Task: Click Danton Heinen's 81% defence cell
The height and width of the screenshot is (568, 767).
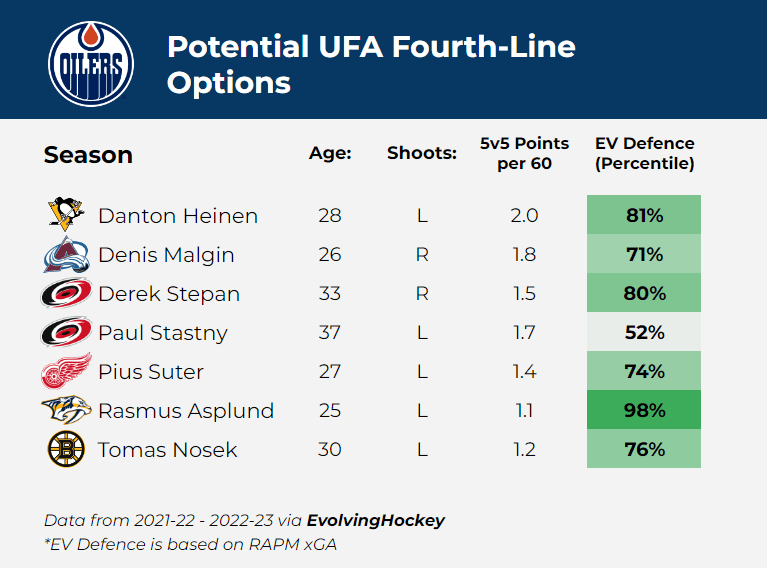Action: point(644,215)
